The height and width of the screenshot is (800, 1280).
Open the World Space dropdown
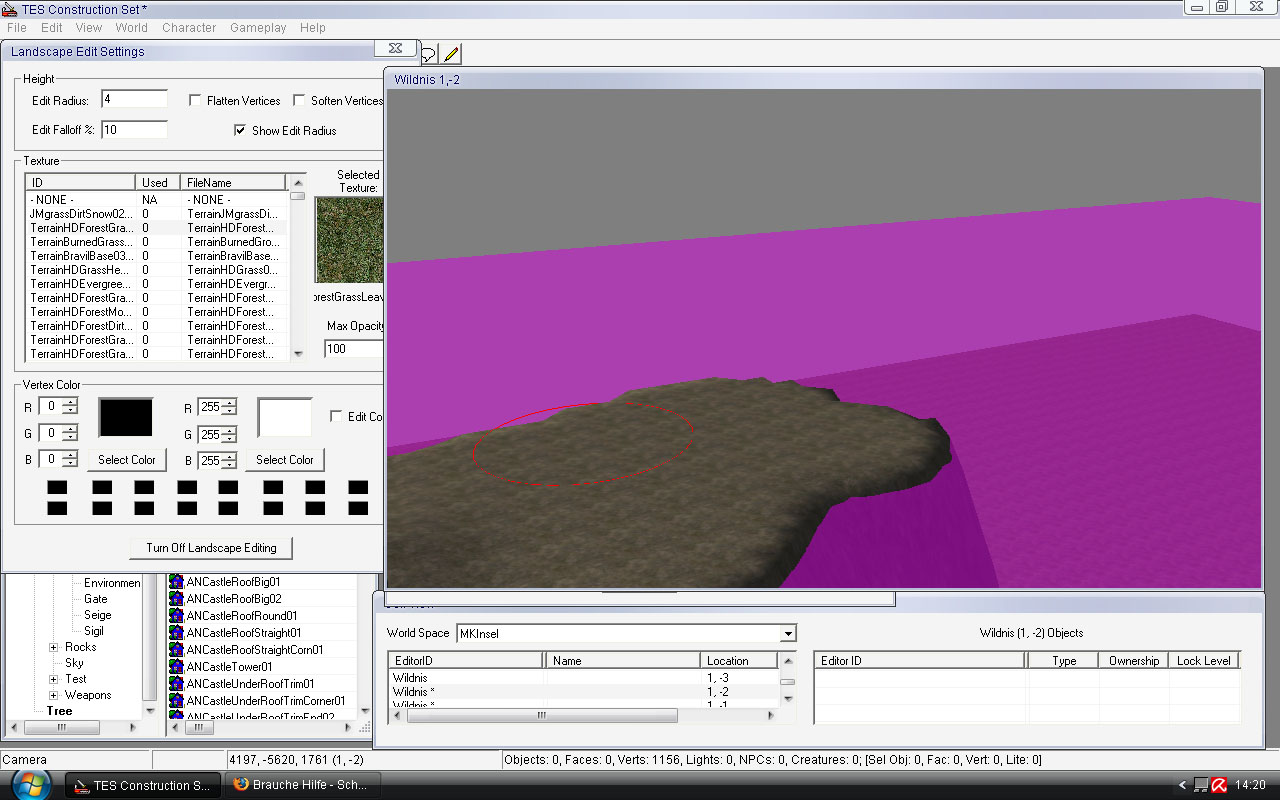(x=788, y=634)
